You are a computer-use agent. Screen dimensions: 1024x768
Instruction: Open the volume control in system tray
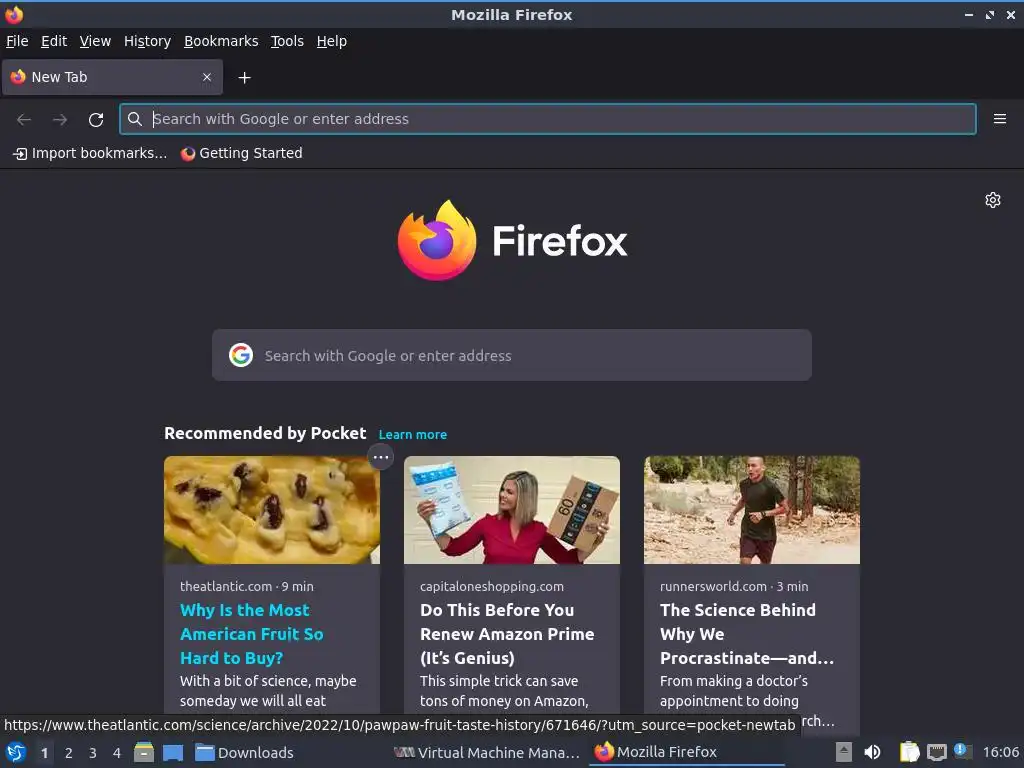872,752
